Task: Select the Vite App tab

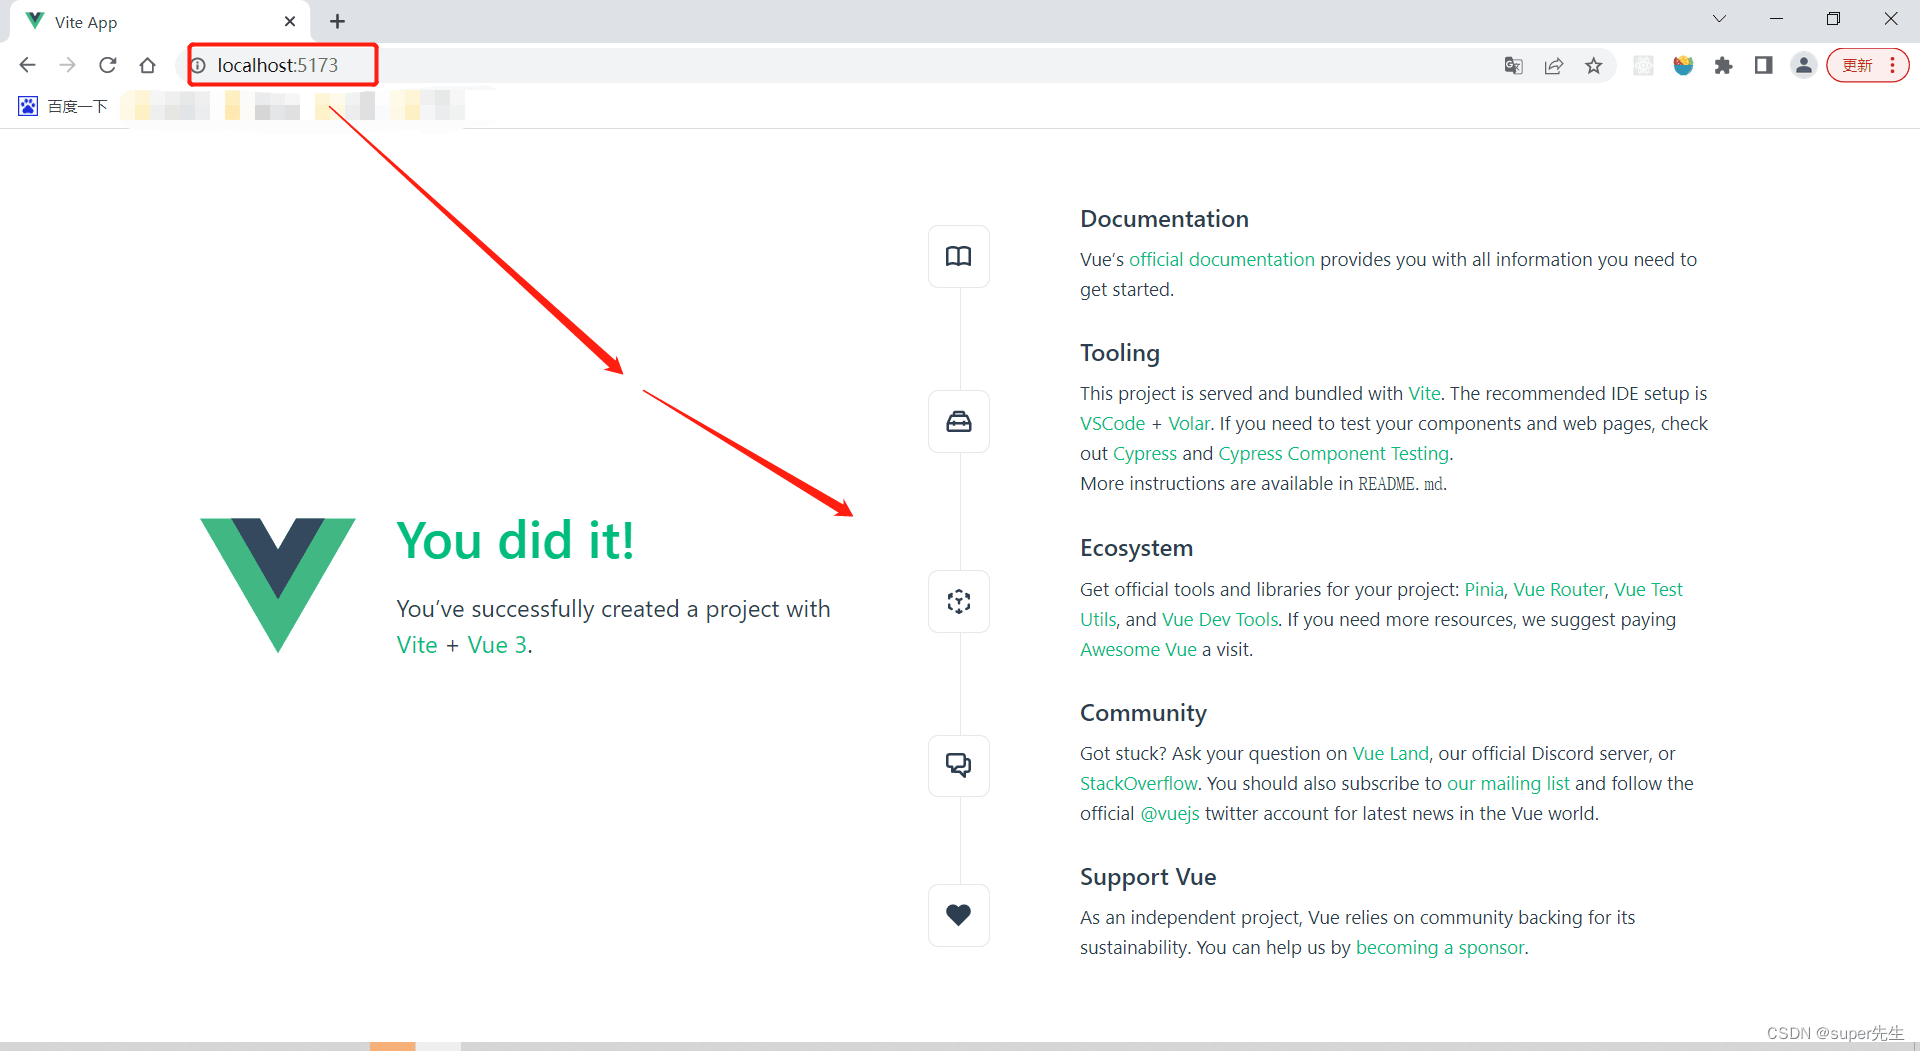Action: pos(150,22)
